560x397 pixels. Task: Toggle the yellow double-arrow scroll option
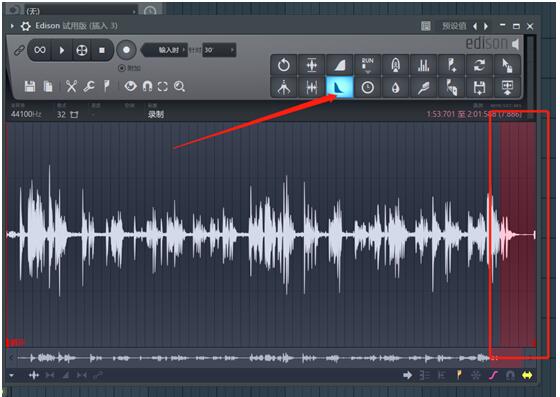527,375
